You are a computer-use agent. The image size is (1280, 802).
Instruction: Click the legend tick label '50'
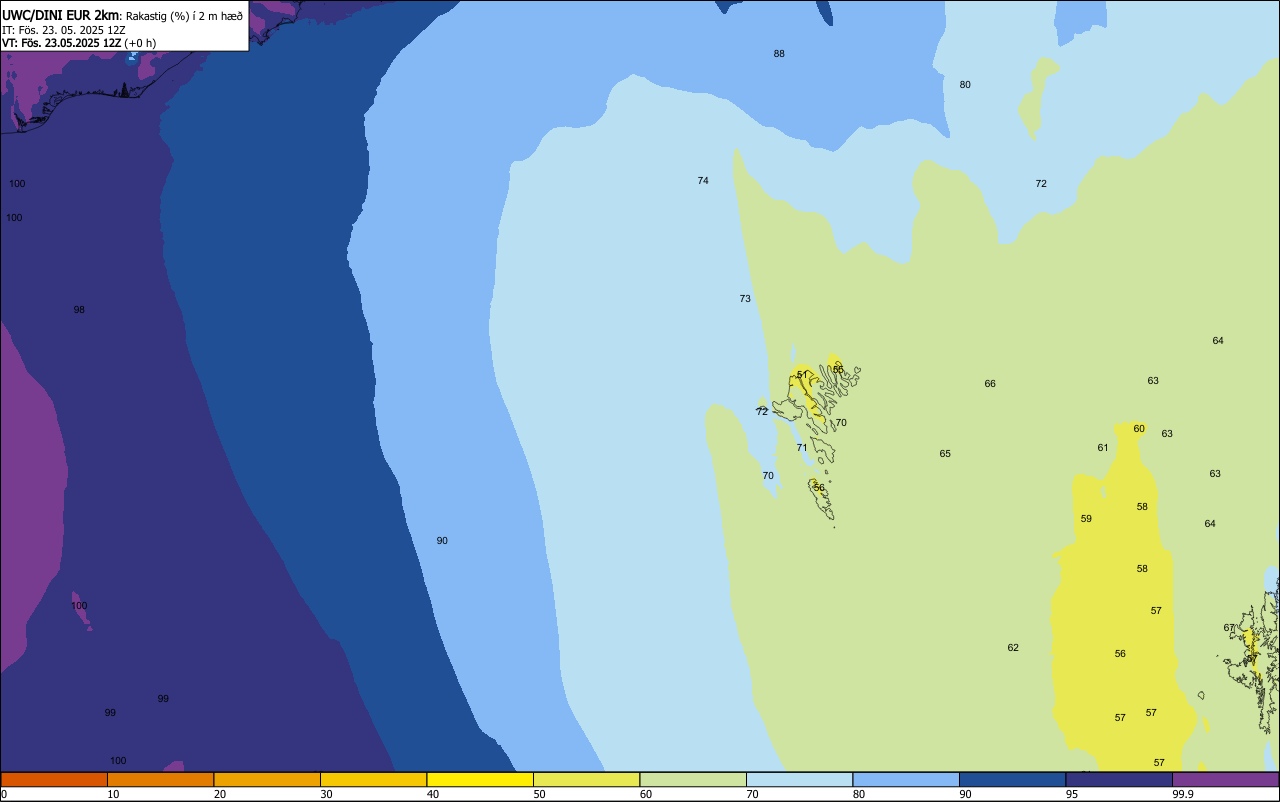[x=539, y=794]
